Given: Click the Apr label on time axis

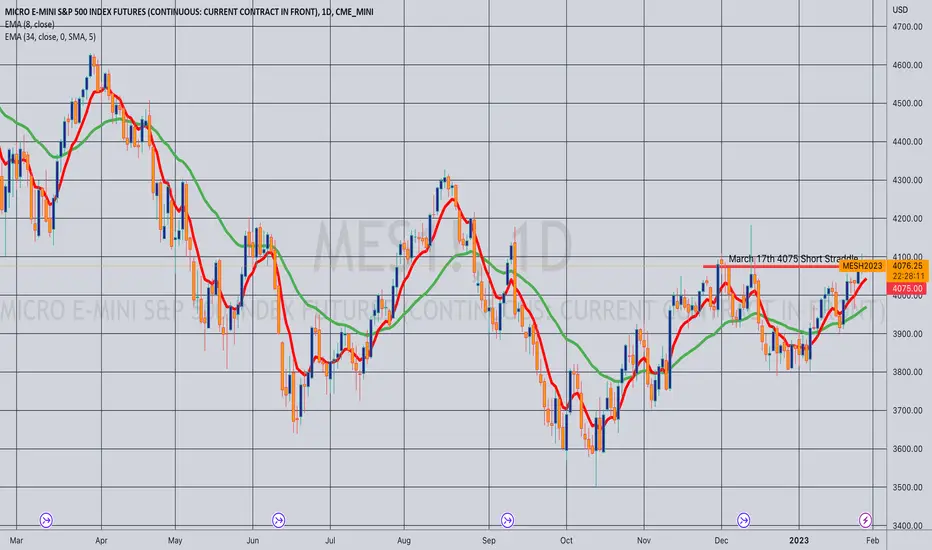Looking at the screenshot, I should tap(101, 540).
